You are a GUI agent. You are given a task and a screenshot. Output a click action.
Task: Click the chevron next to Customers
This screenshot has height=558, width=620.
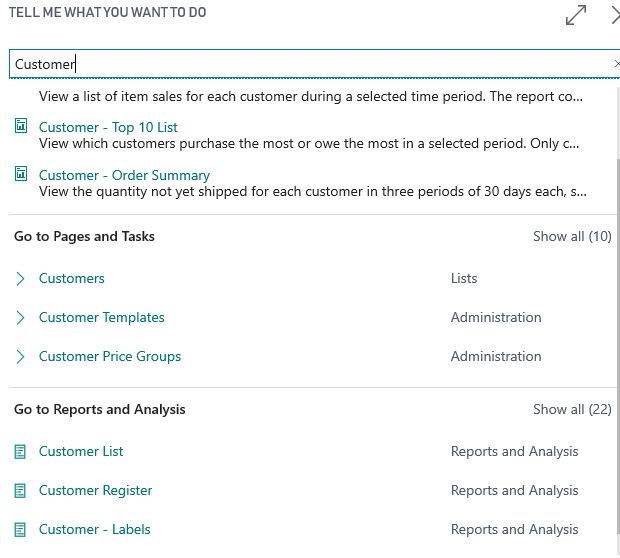(20, 279)
